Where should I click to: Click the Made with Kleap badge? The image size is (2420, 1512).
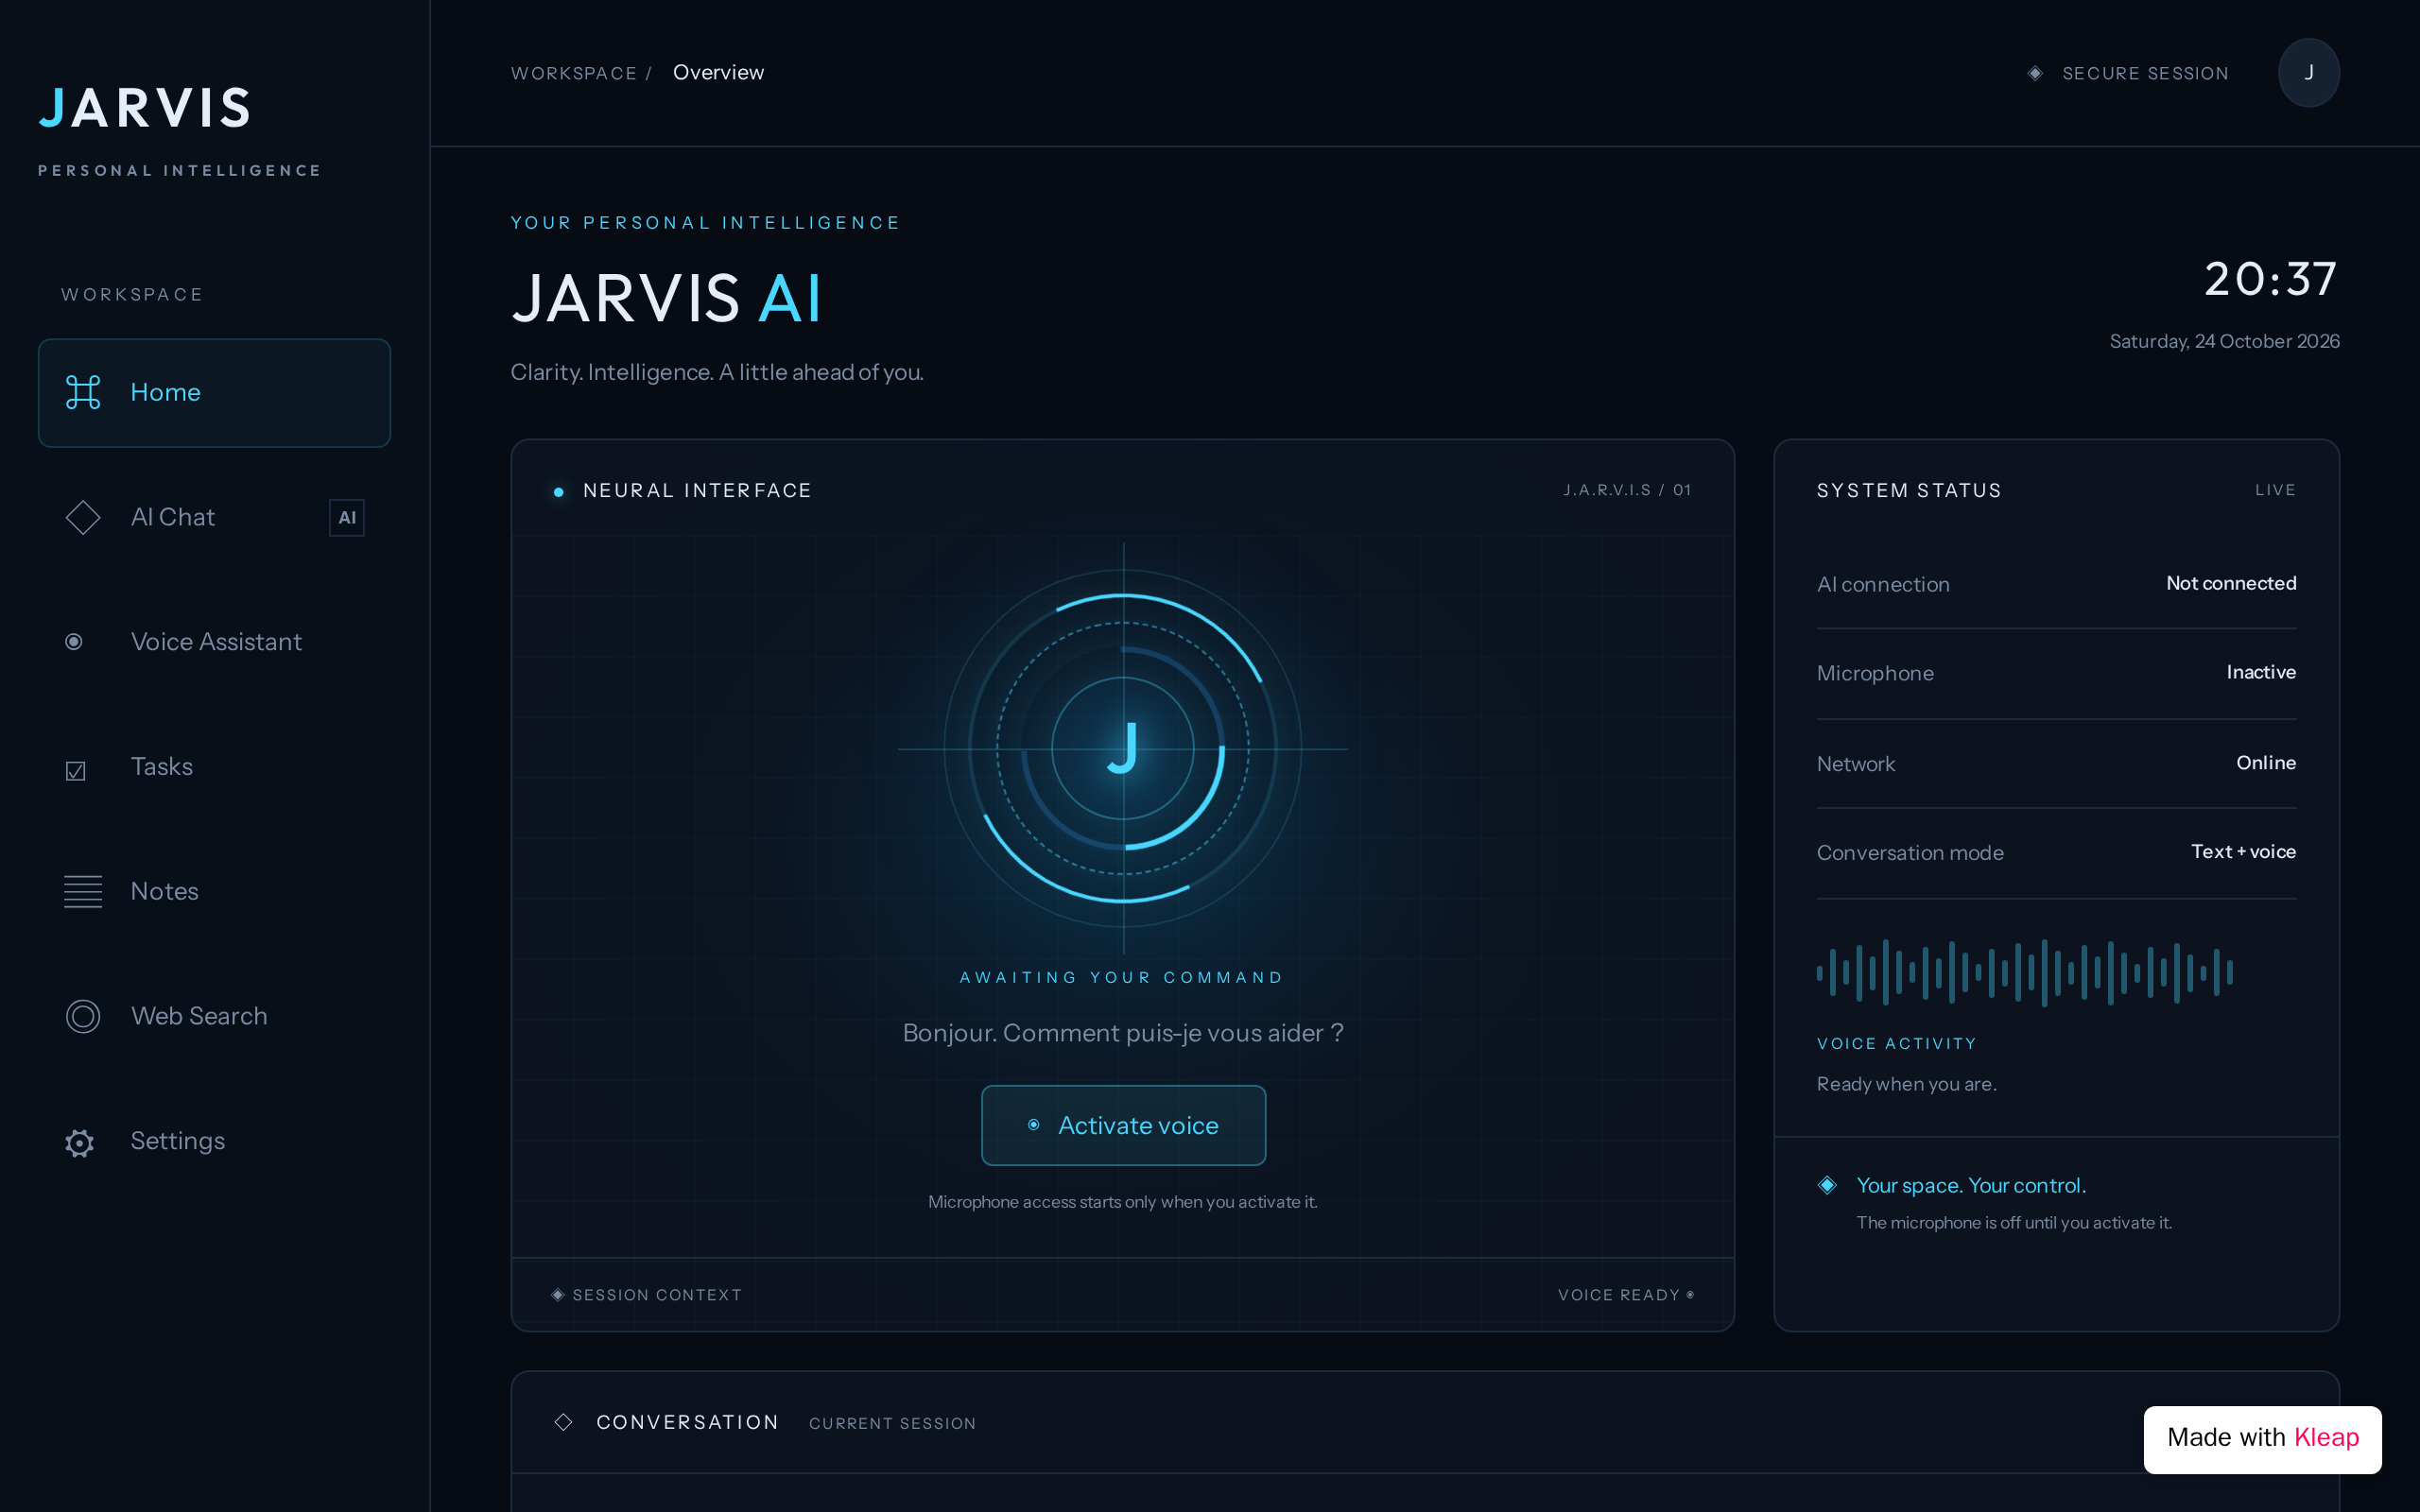(x=2262, y=1438)
